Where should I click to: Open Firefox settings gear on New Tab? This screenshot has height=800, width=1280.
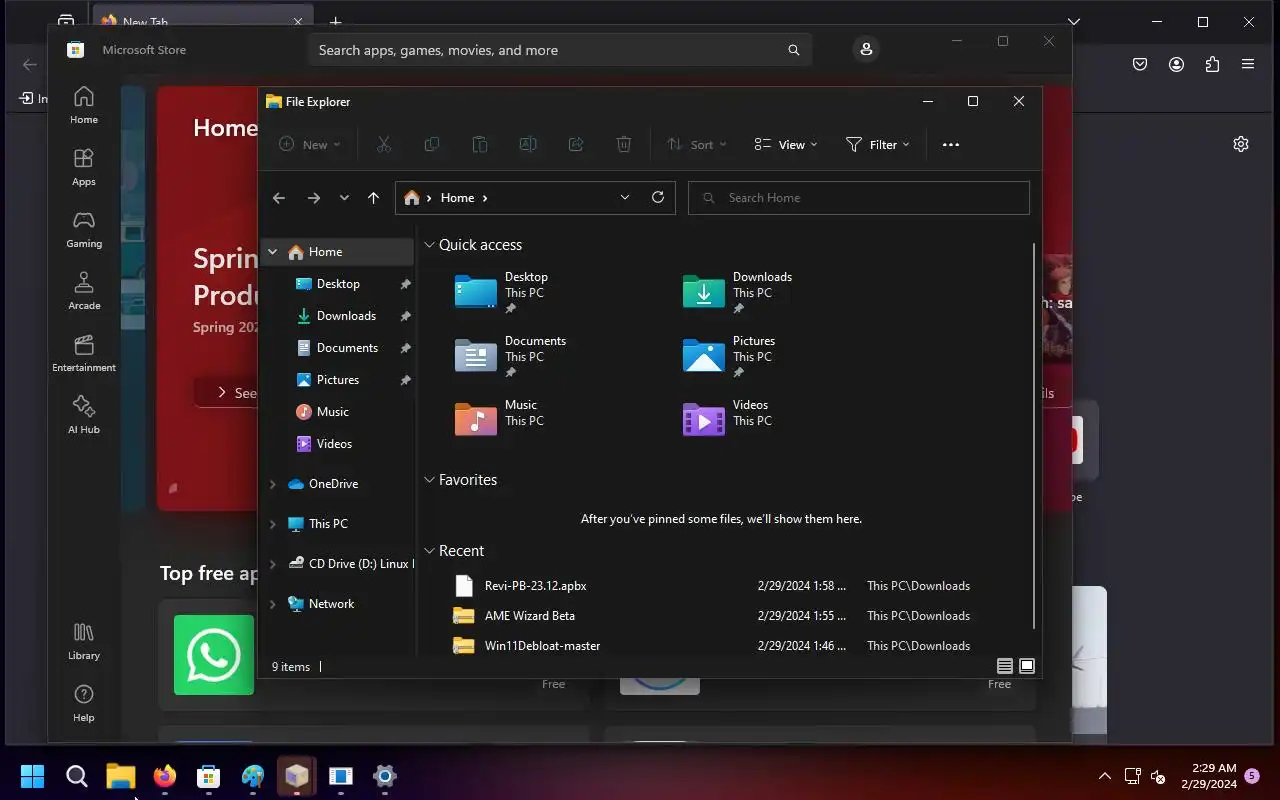point(1241,144)
